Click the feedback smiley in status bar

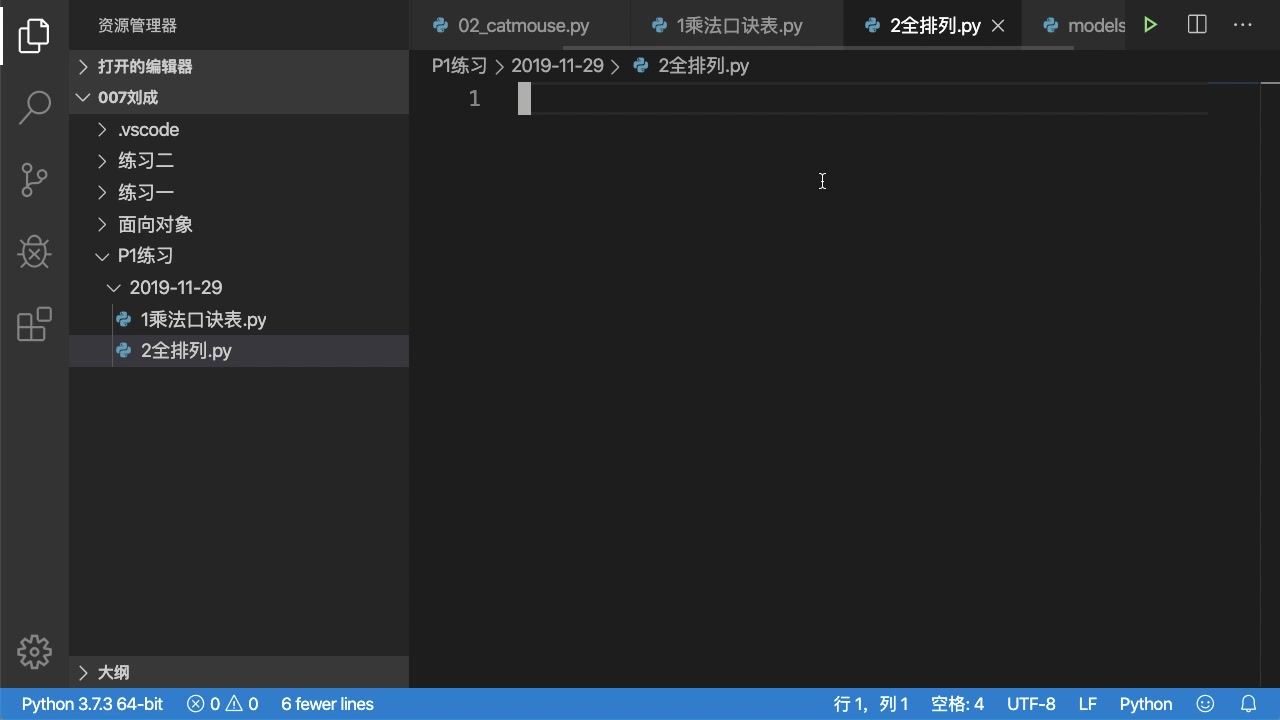[x=1205, y=704]
